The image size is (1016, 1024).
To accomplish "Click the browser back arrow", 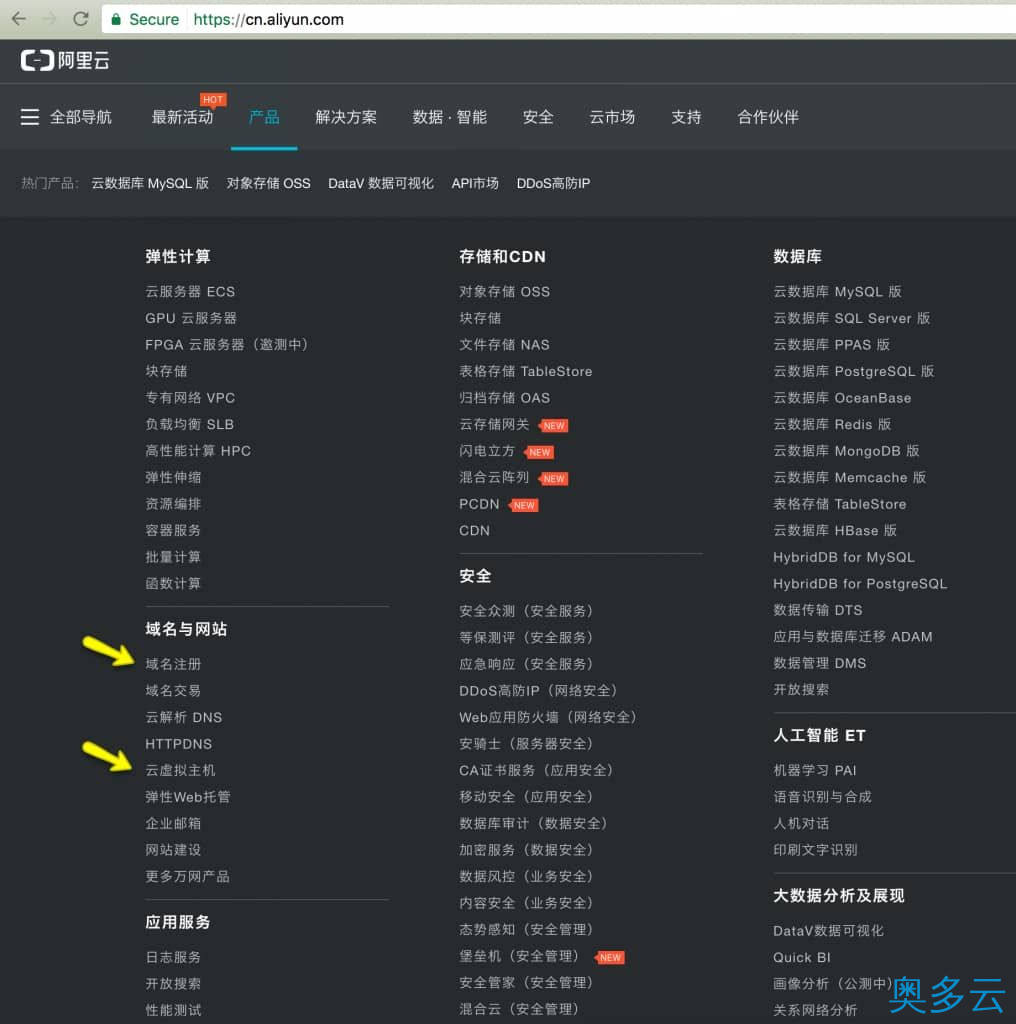I will (x=19, y=19).
